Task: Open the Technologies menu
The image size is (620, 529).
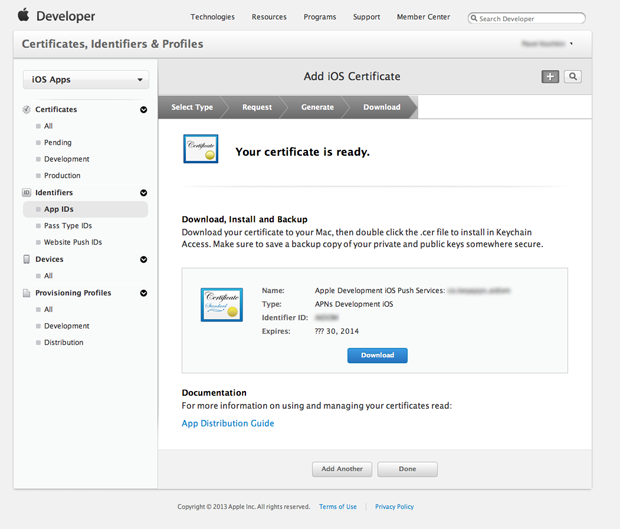Action: point(212,17)
